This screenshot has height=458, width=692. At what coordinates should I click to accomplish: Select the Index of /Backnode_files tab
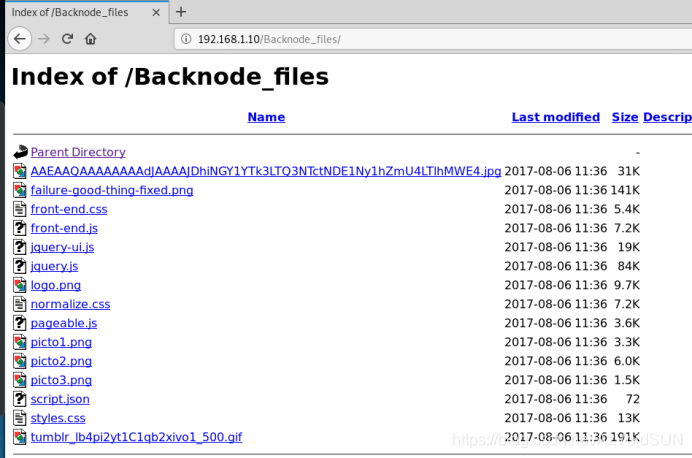[86, 12]
